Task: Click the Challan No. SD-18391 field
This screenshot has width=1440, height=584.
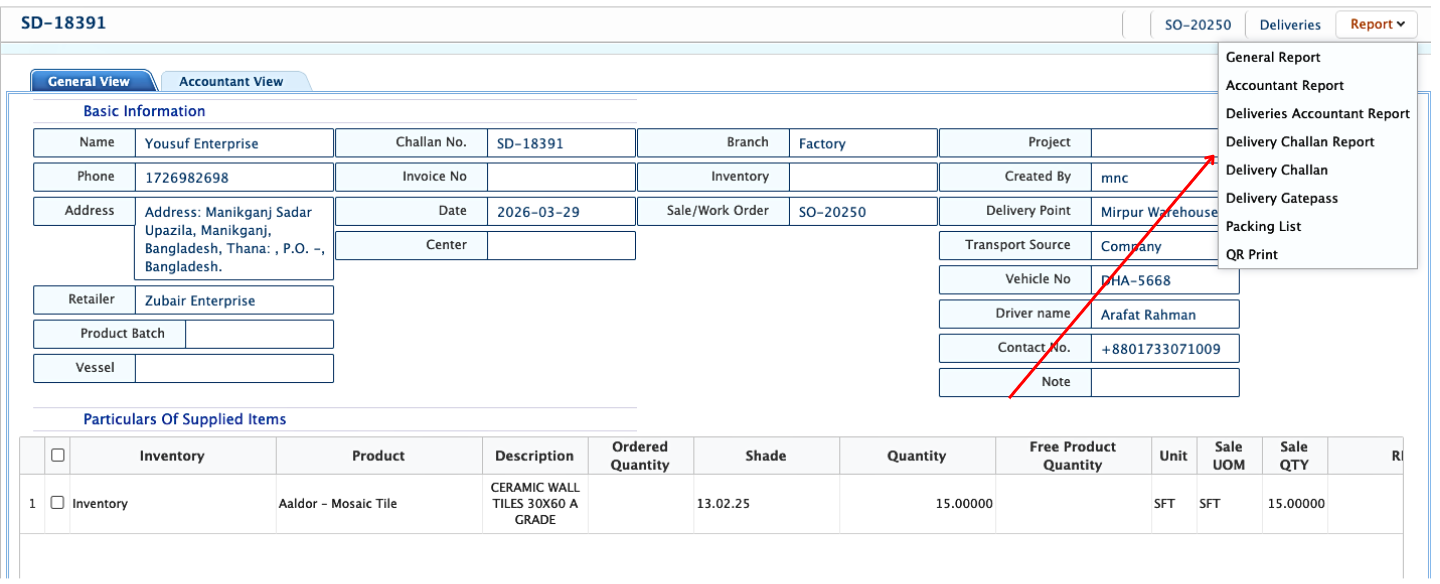Action: [560, 143]
